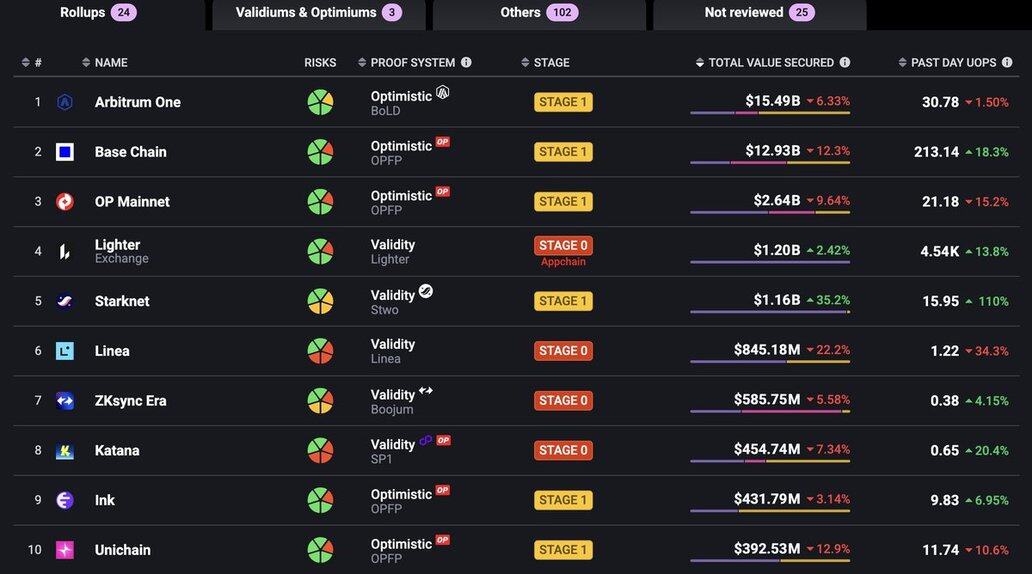This screenshot has width=1032, height=574.
Task: Click the Unichain pink logo icon
Action: pos(65,550)
